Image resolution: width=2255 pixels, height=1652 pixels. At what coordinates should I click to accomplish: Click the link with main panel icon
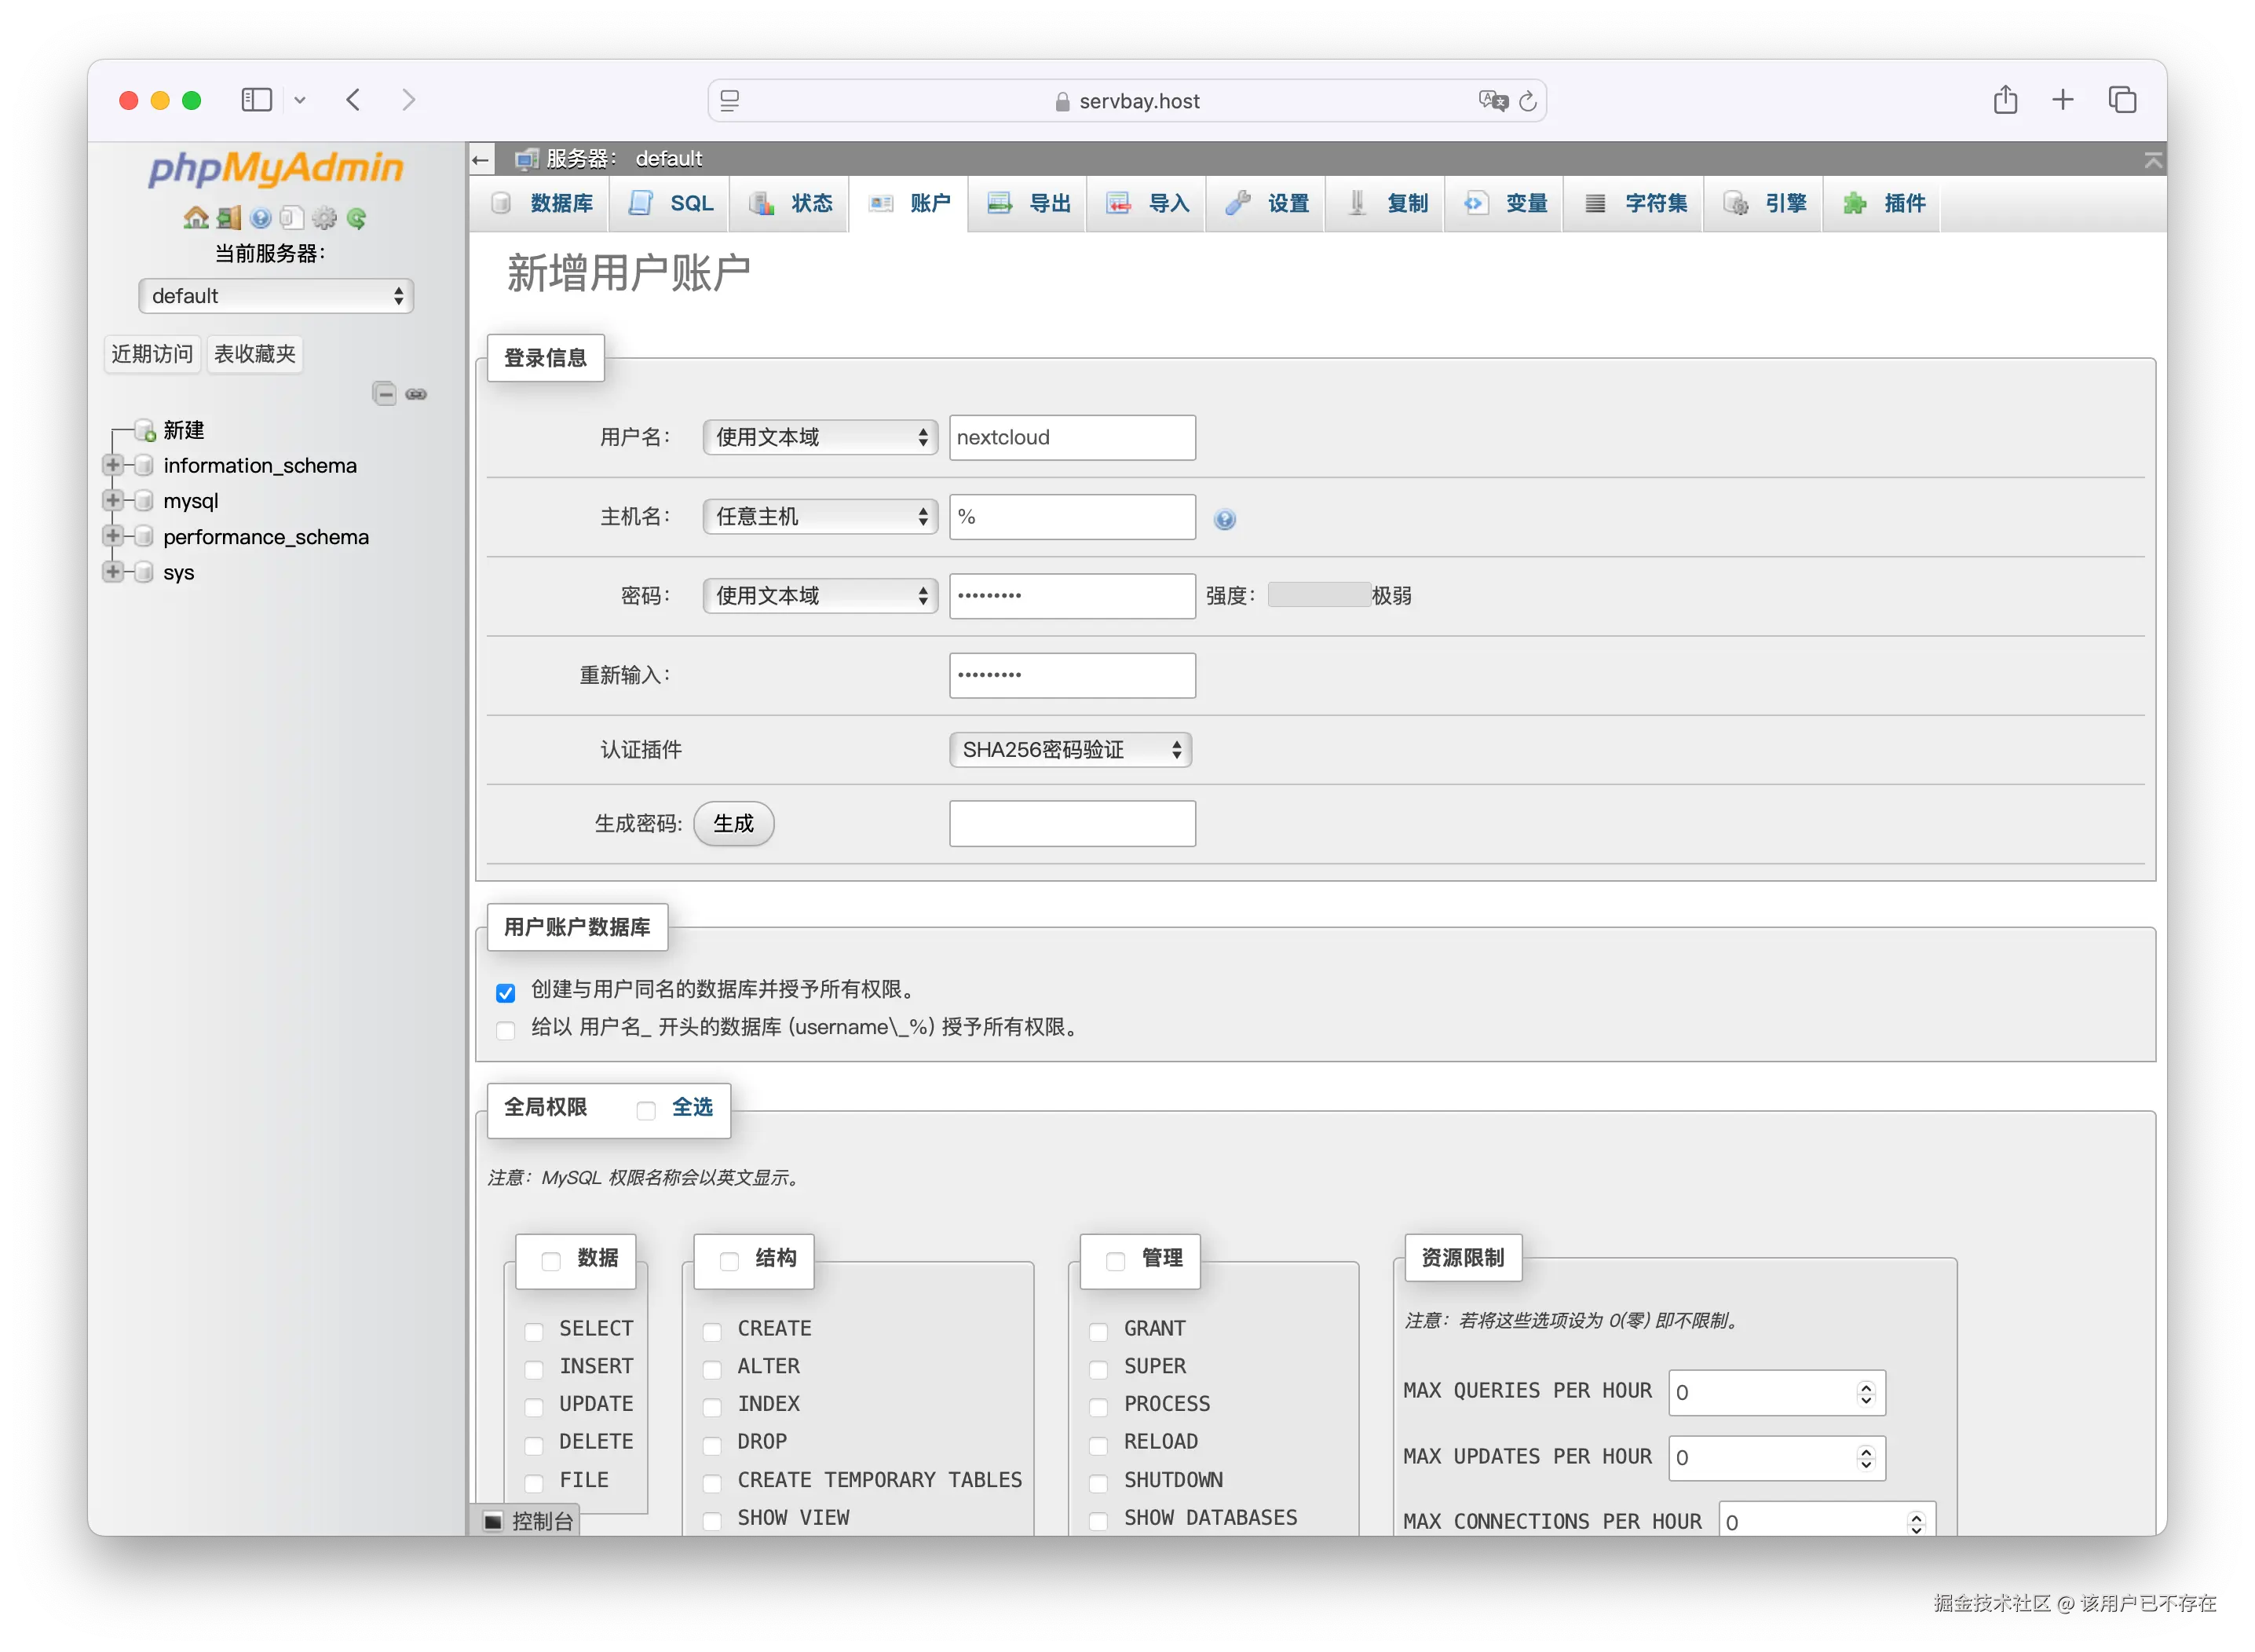416,394
